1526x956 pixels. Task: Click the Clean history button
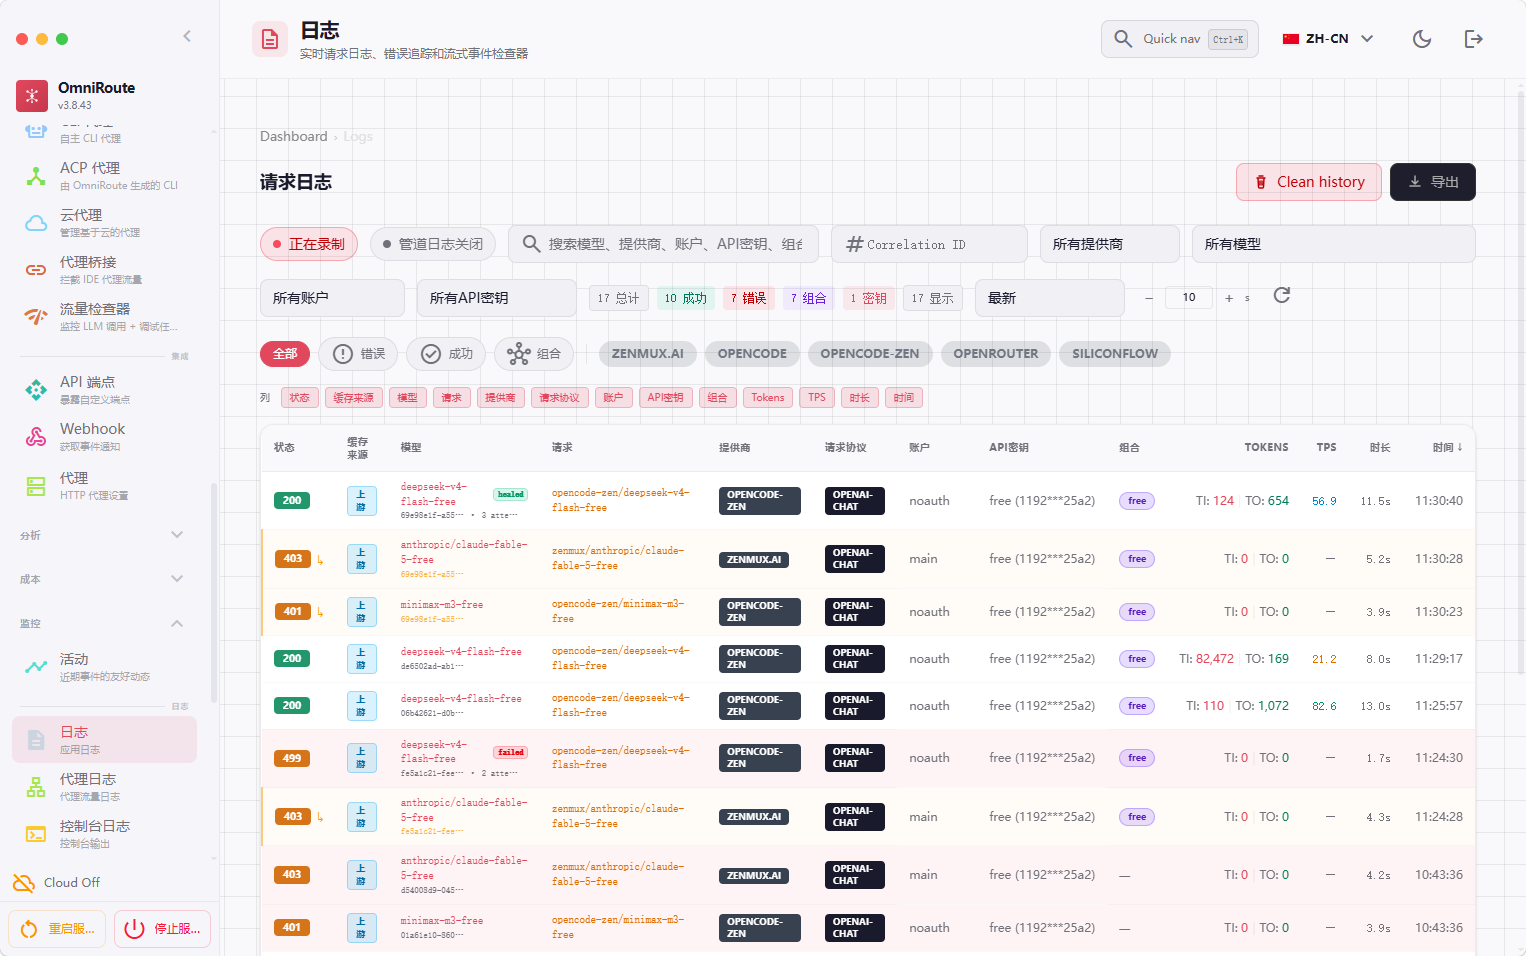1309,182
